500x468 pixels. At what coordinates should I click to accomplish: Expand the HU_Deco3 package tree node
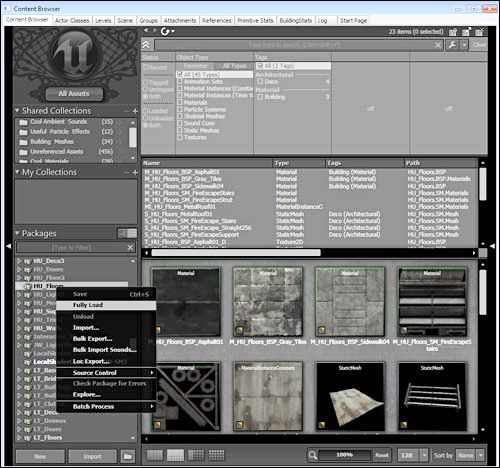19,261
